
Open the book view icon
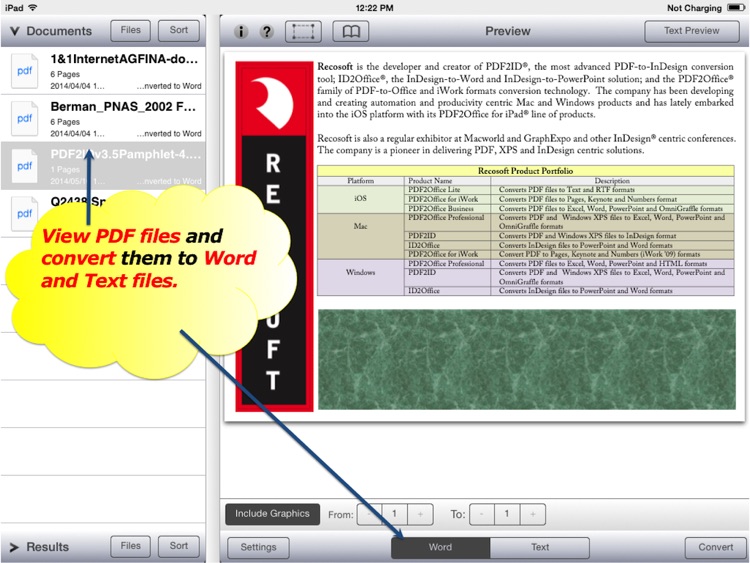click(351, 32)
